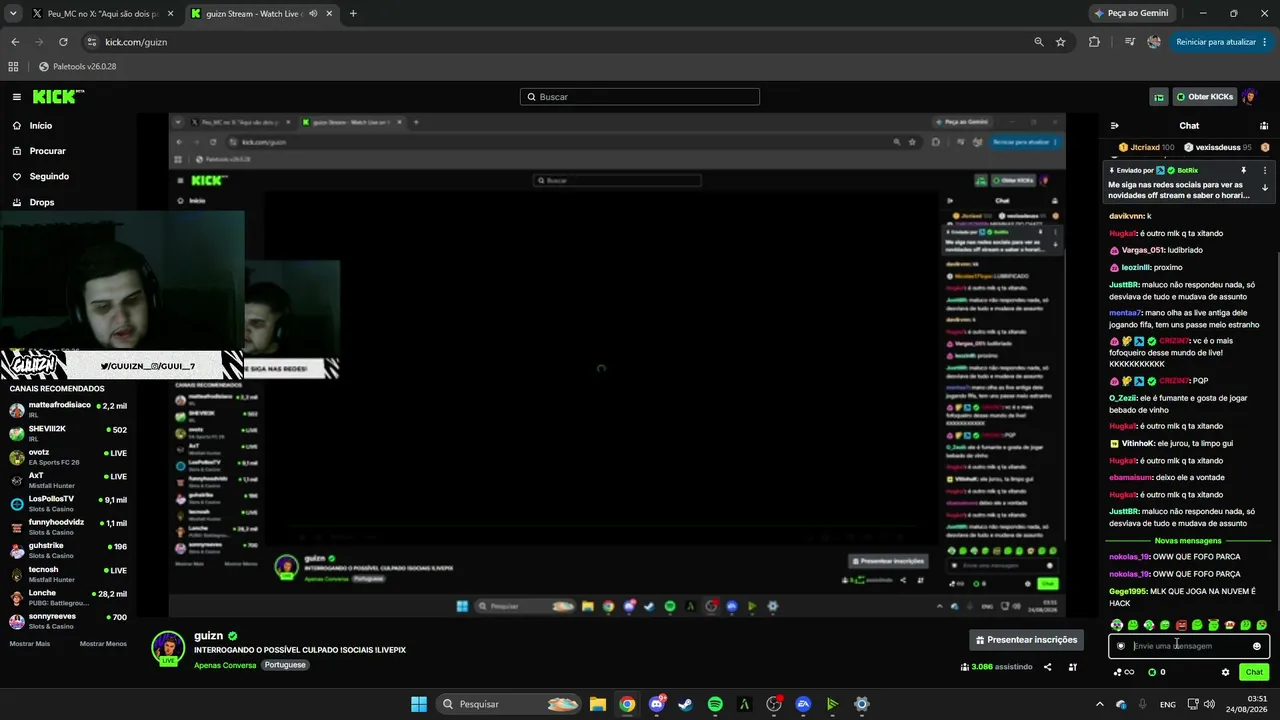The height and width of the screenshot is (720, 1280).
Task: Open the tab search dropdown
Action: 13,14
